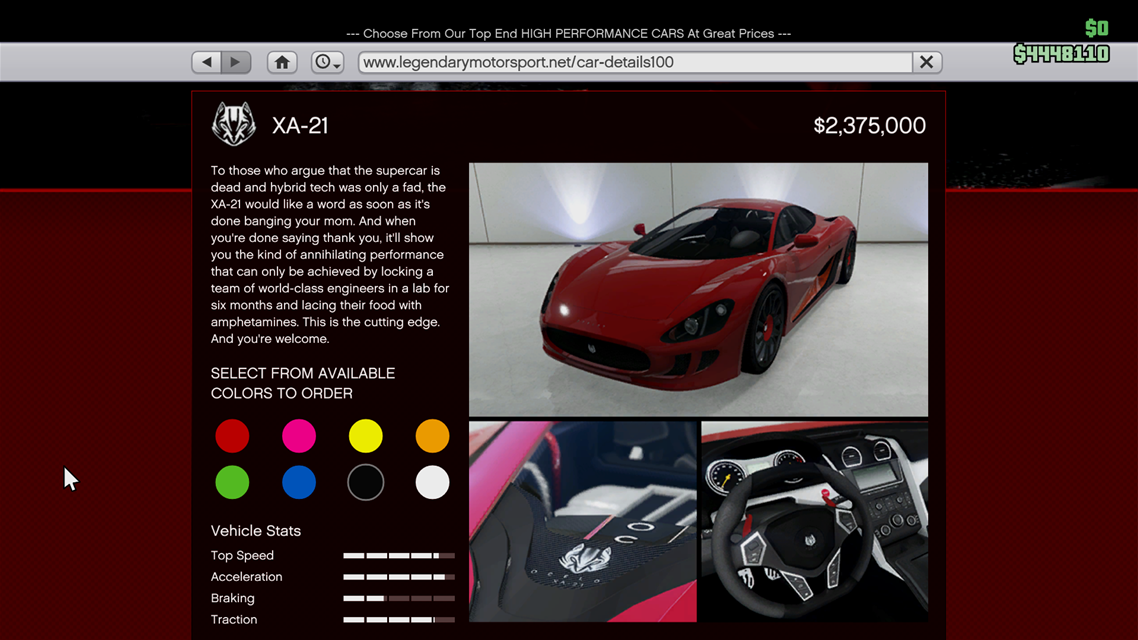Close the browser with the X button
Screen dimensions: 1138x640
[927, 62]
